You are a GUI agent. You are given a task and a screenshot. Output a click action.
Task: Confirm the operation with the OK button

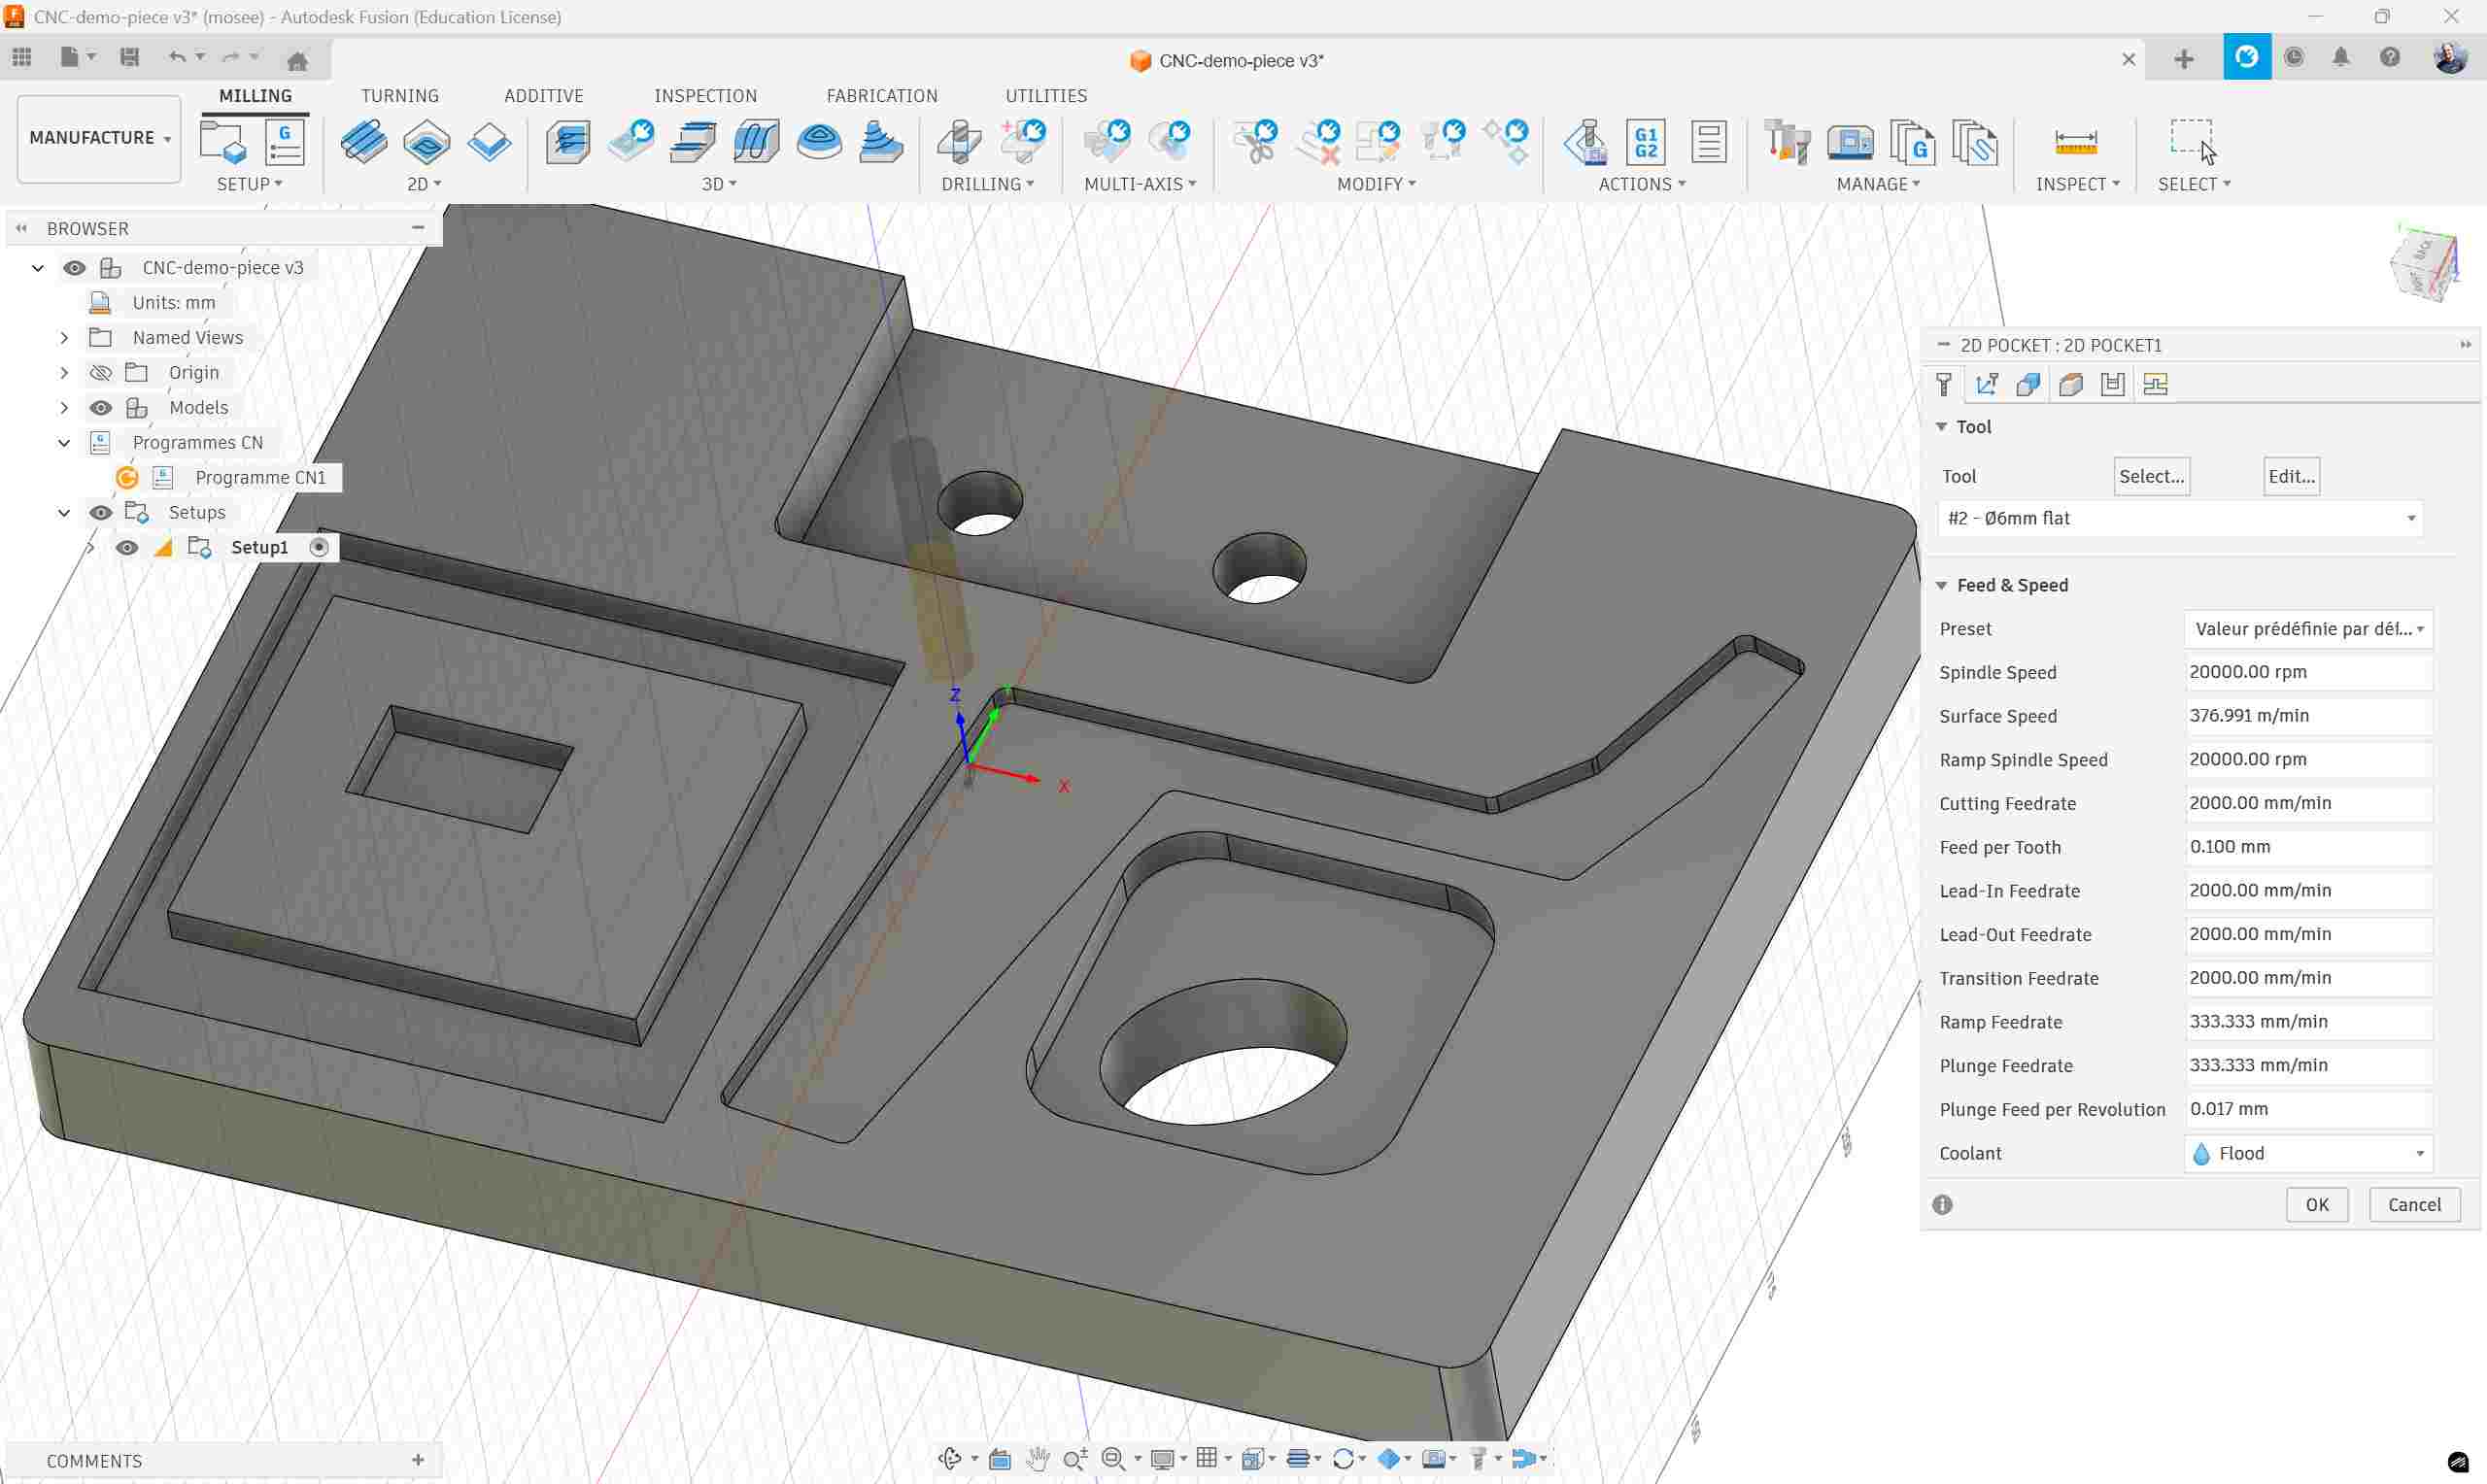[x=2317, y=1204]
